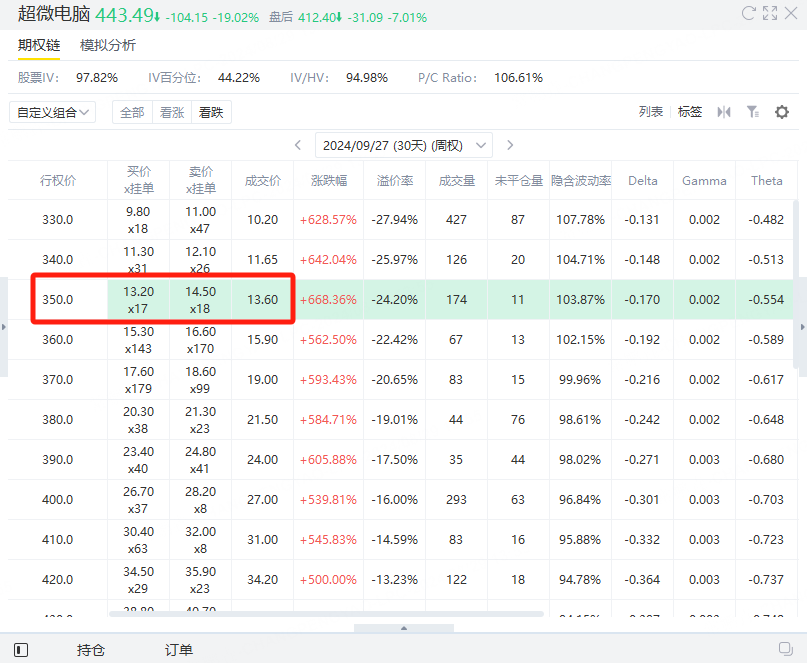Select the 看涨 calls filter
This screenshot has height=663, width=807.
[x=172, y=112]
